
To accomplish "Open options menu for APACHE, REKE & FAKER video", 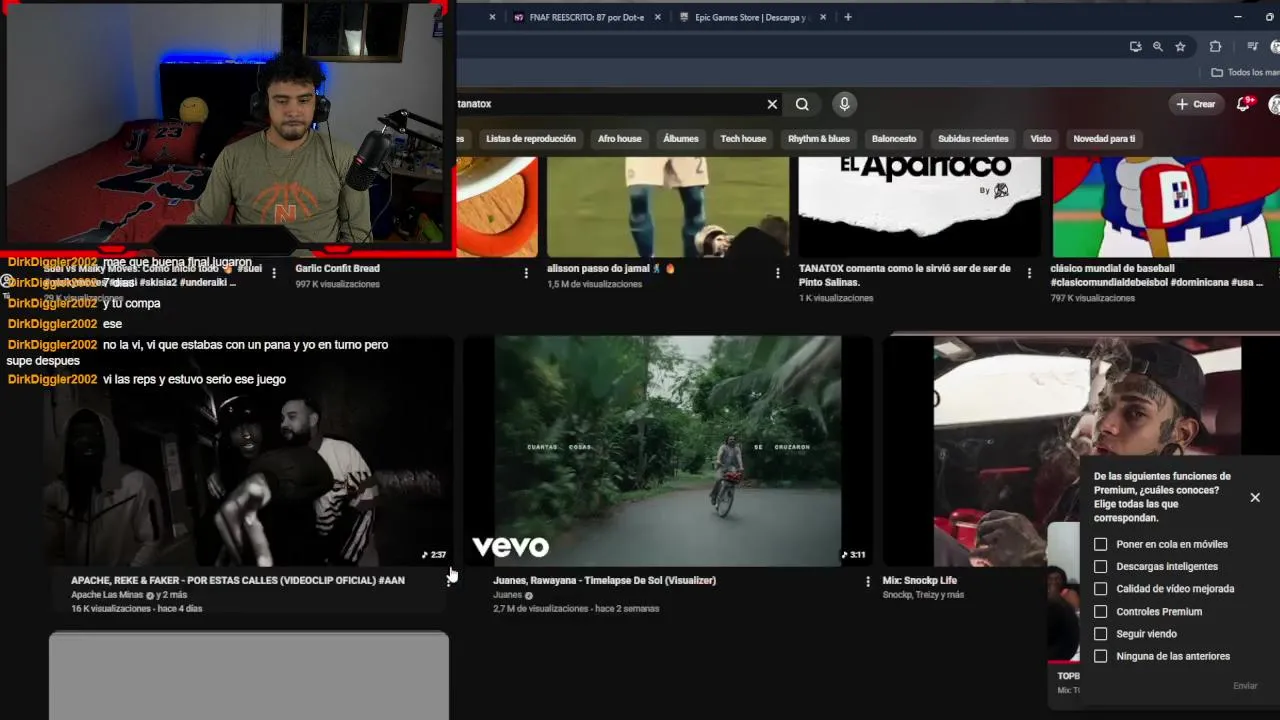I will (x=448, y=581).
